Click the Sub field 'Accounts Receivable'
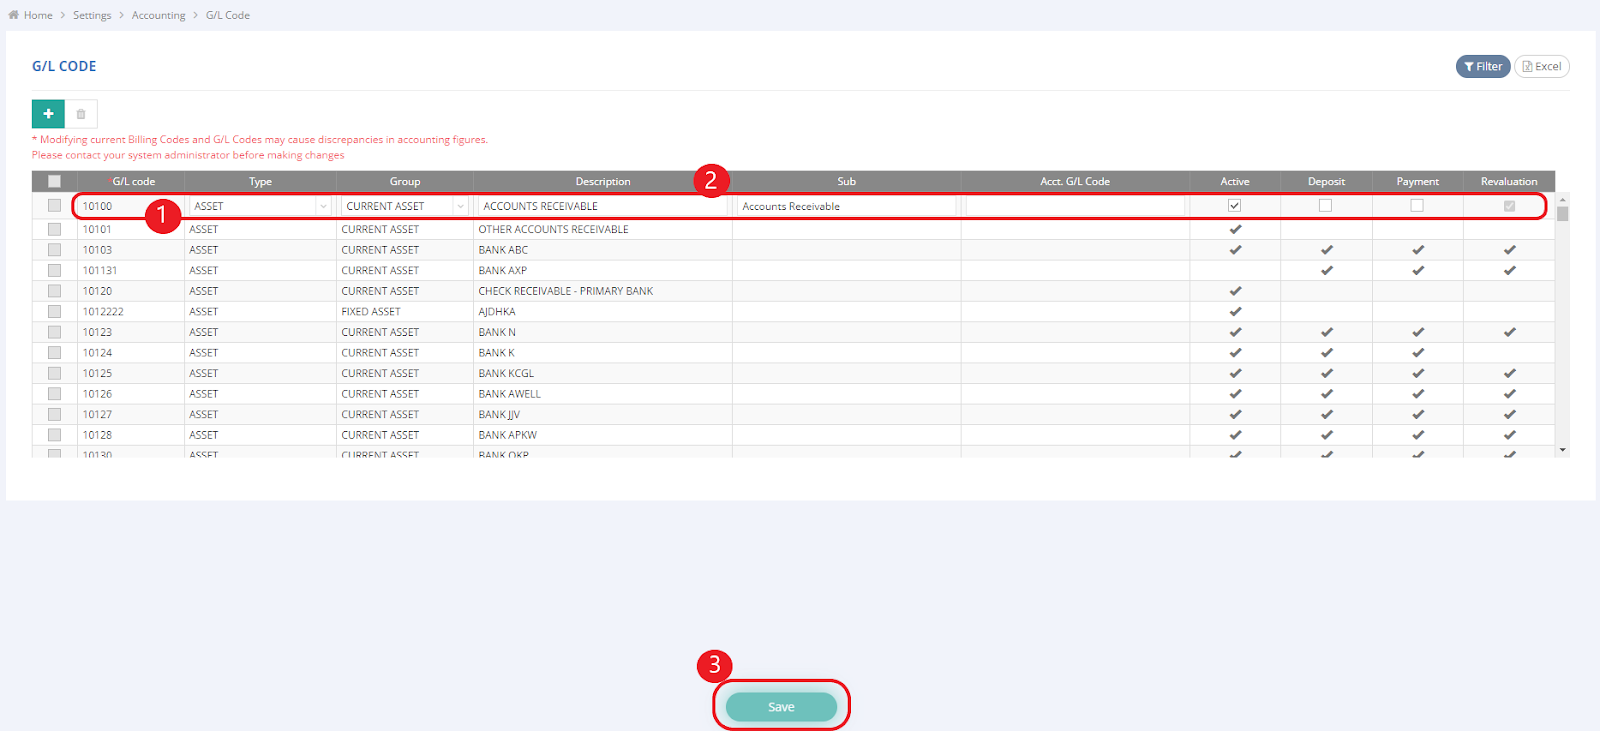Viewport: 1600px width, 731px height. coord(845,206)
